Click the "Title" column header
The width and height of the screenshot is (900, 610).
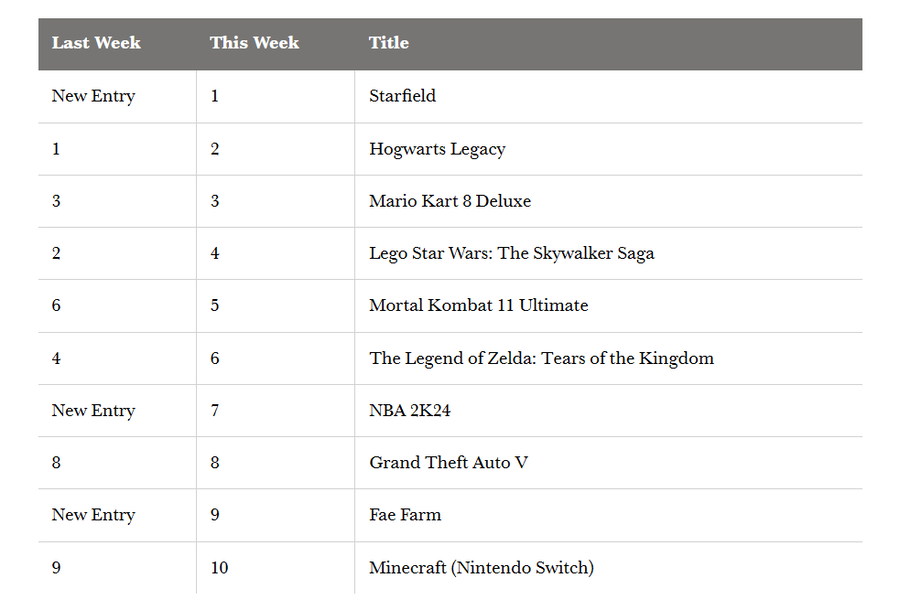pyautogui.click(x=389, y=43)
